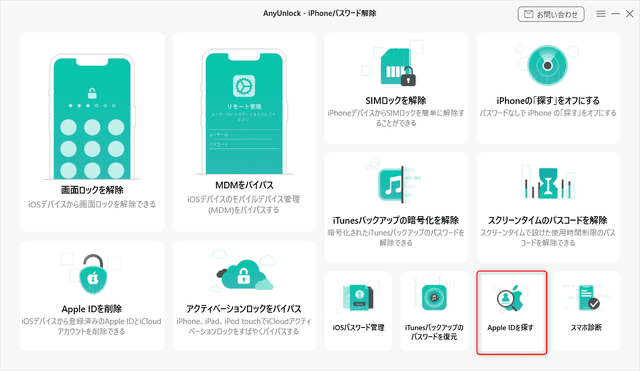Select iOSパスワード管理 label
The height and width of the screenshot is (371, 640).
coord(358,327)
